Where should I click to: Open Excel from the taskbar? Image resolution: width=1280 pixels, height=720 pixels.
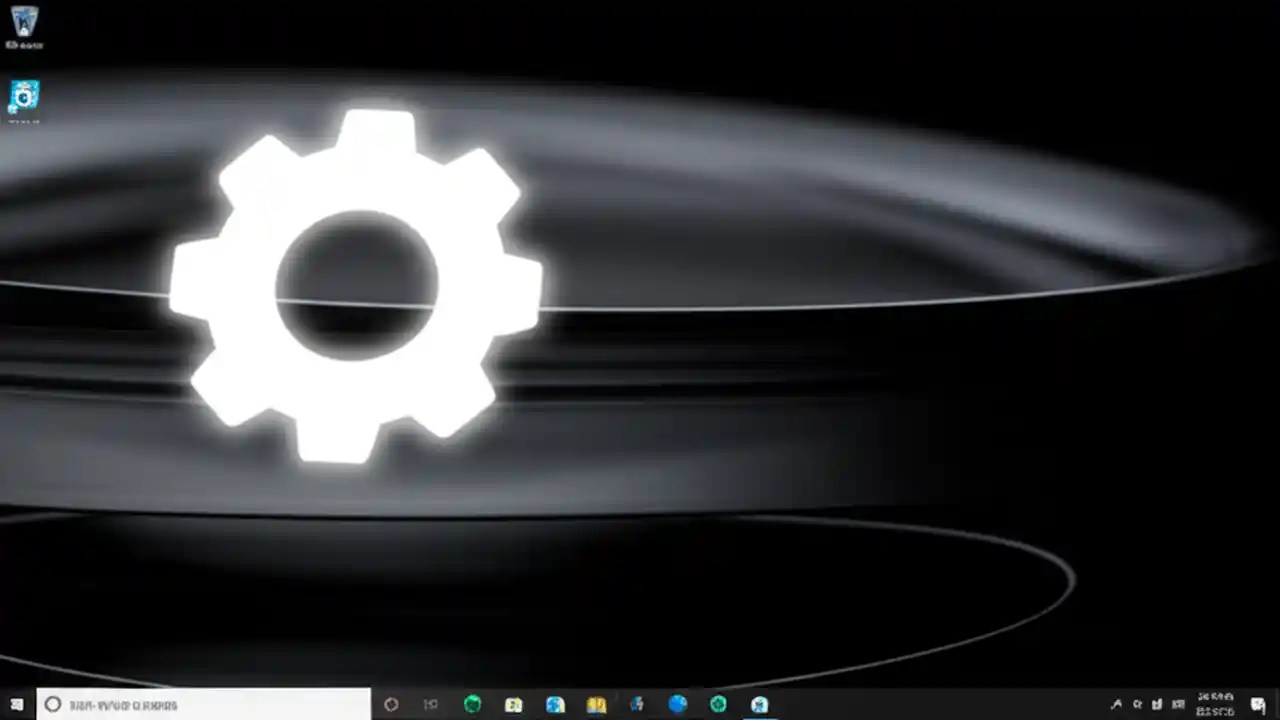coord(514,705)
